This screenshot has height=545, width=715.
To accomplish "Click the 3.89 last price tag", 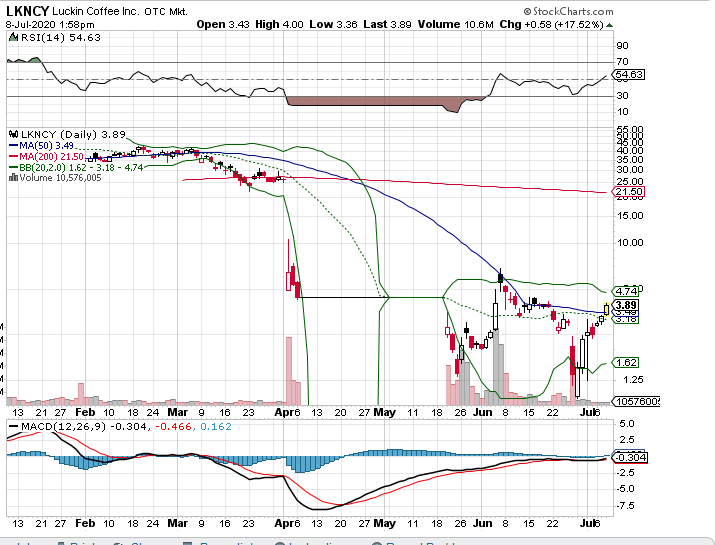I will (626, 305).
